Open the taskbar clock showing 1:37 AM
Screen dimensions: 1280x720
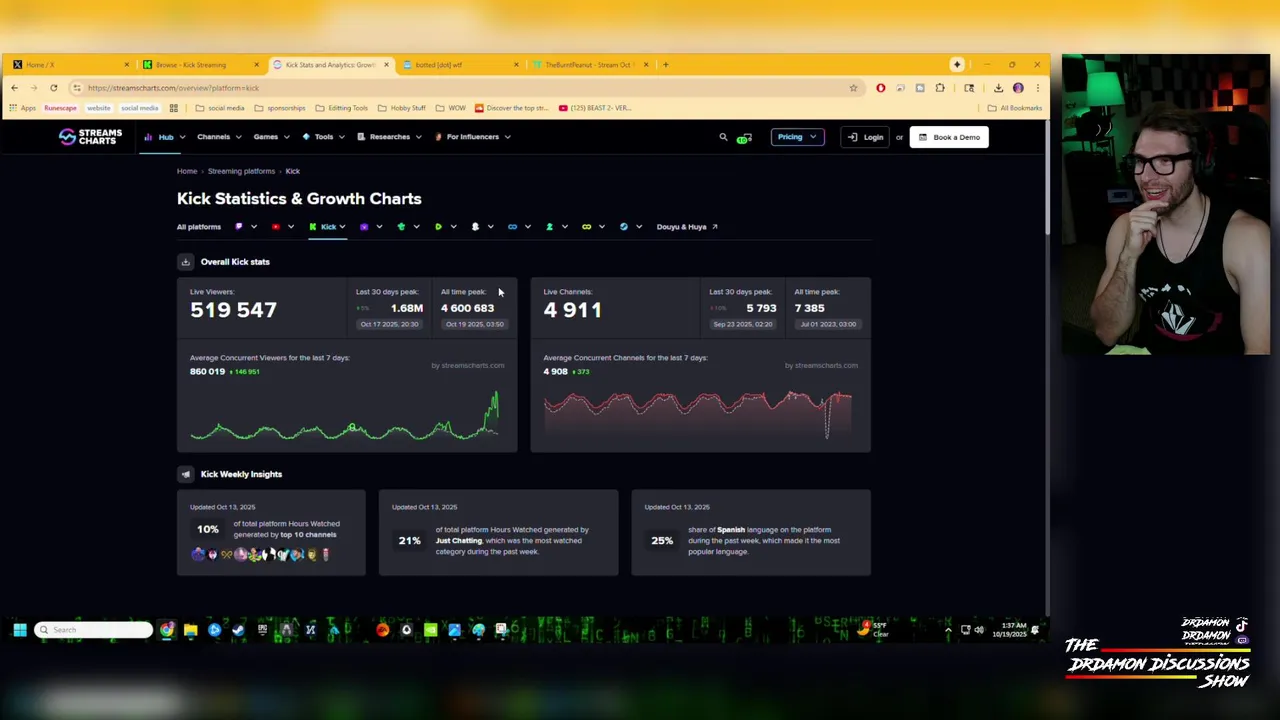(1009, 630)
